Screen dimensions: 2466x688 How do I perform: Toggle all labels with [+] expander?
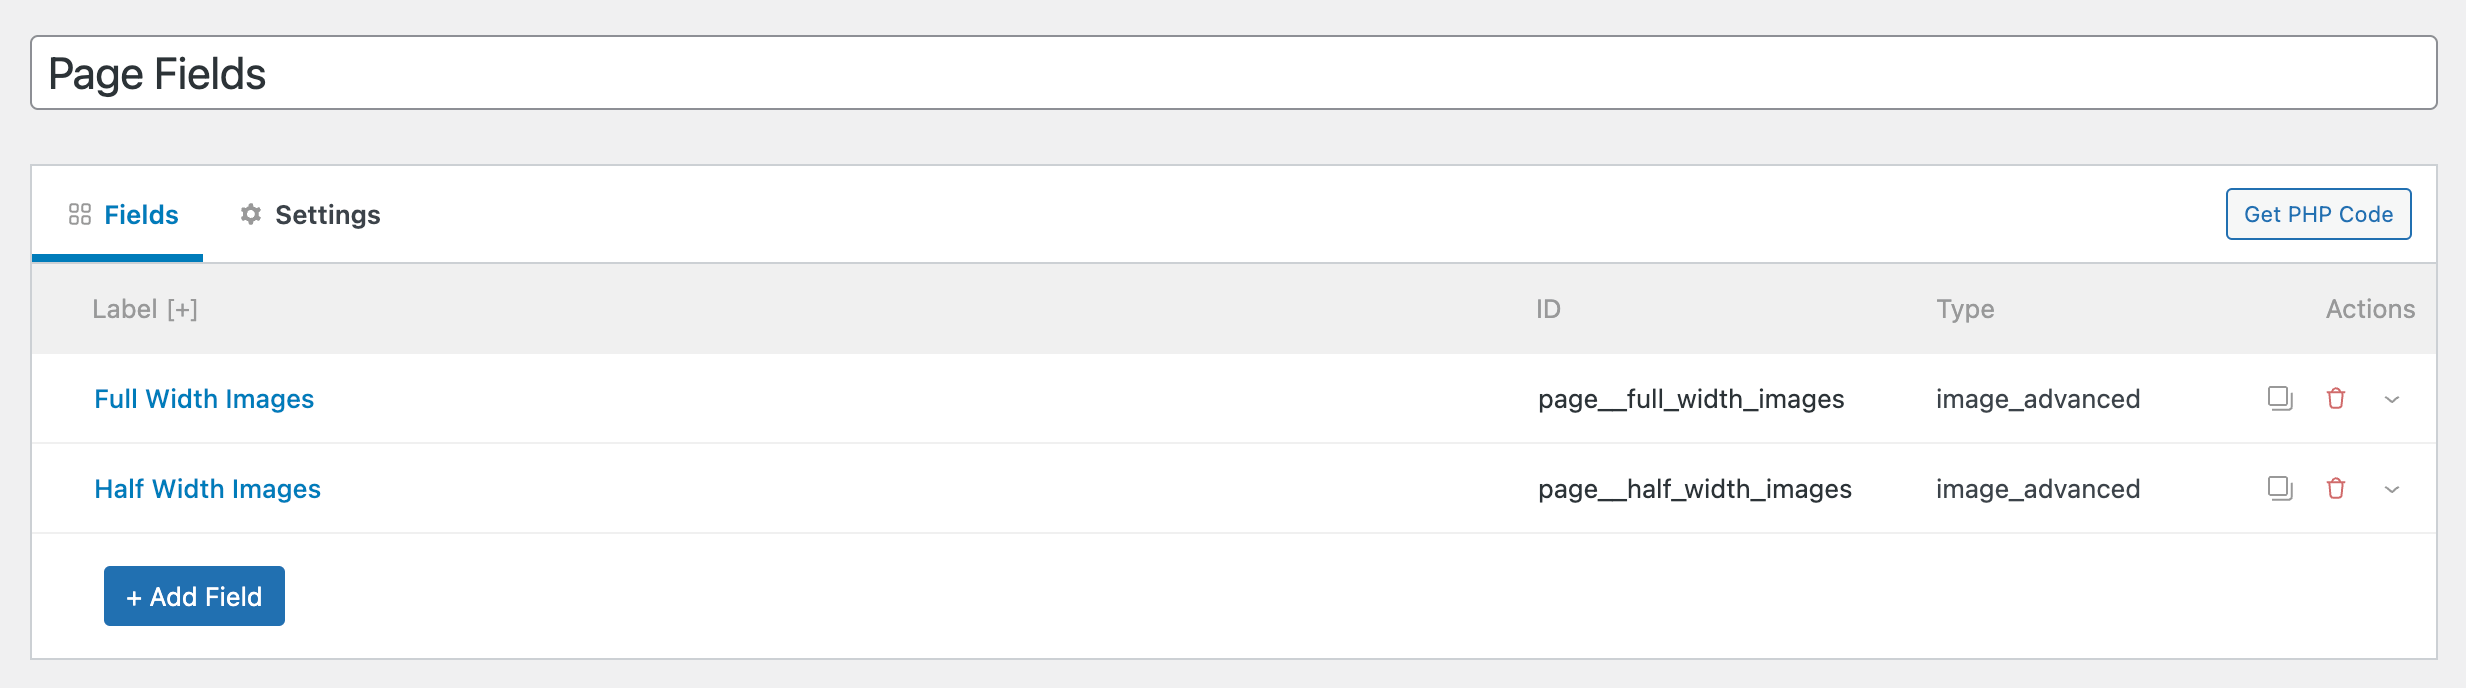(x=182, y=309)
